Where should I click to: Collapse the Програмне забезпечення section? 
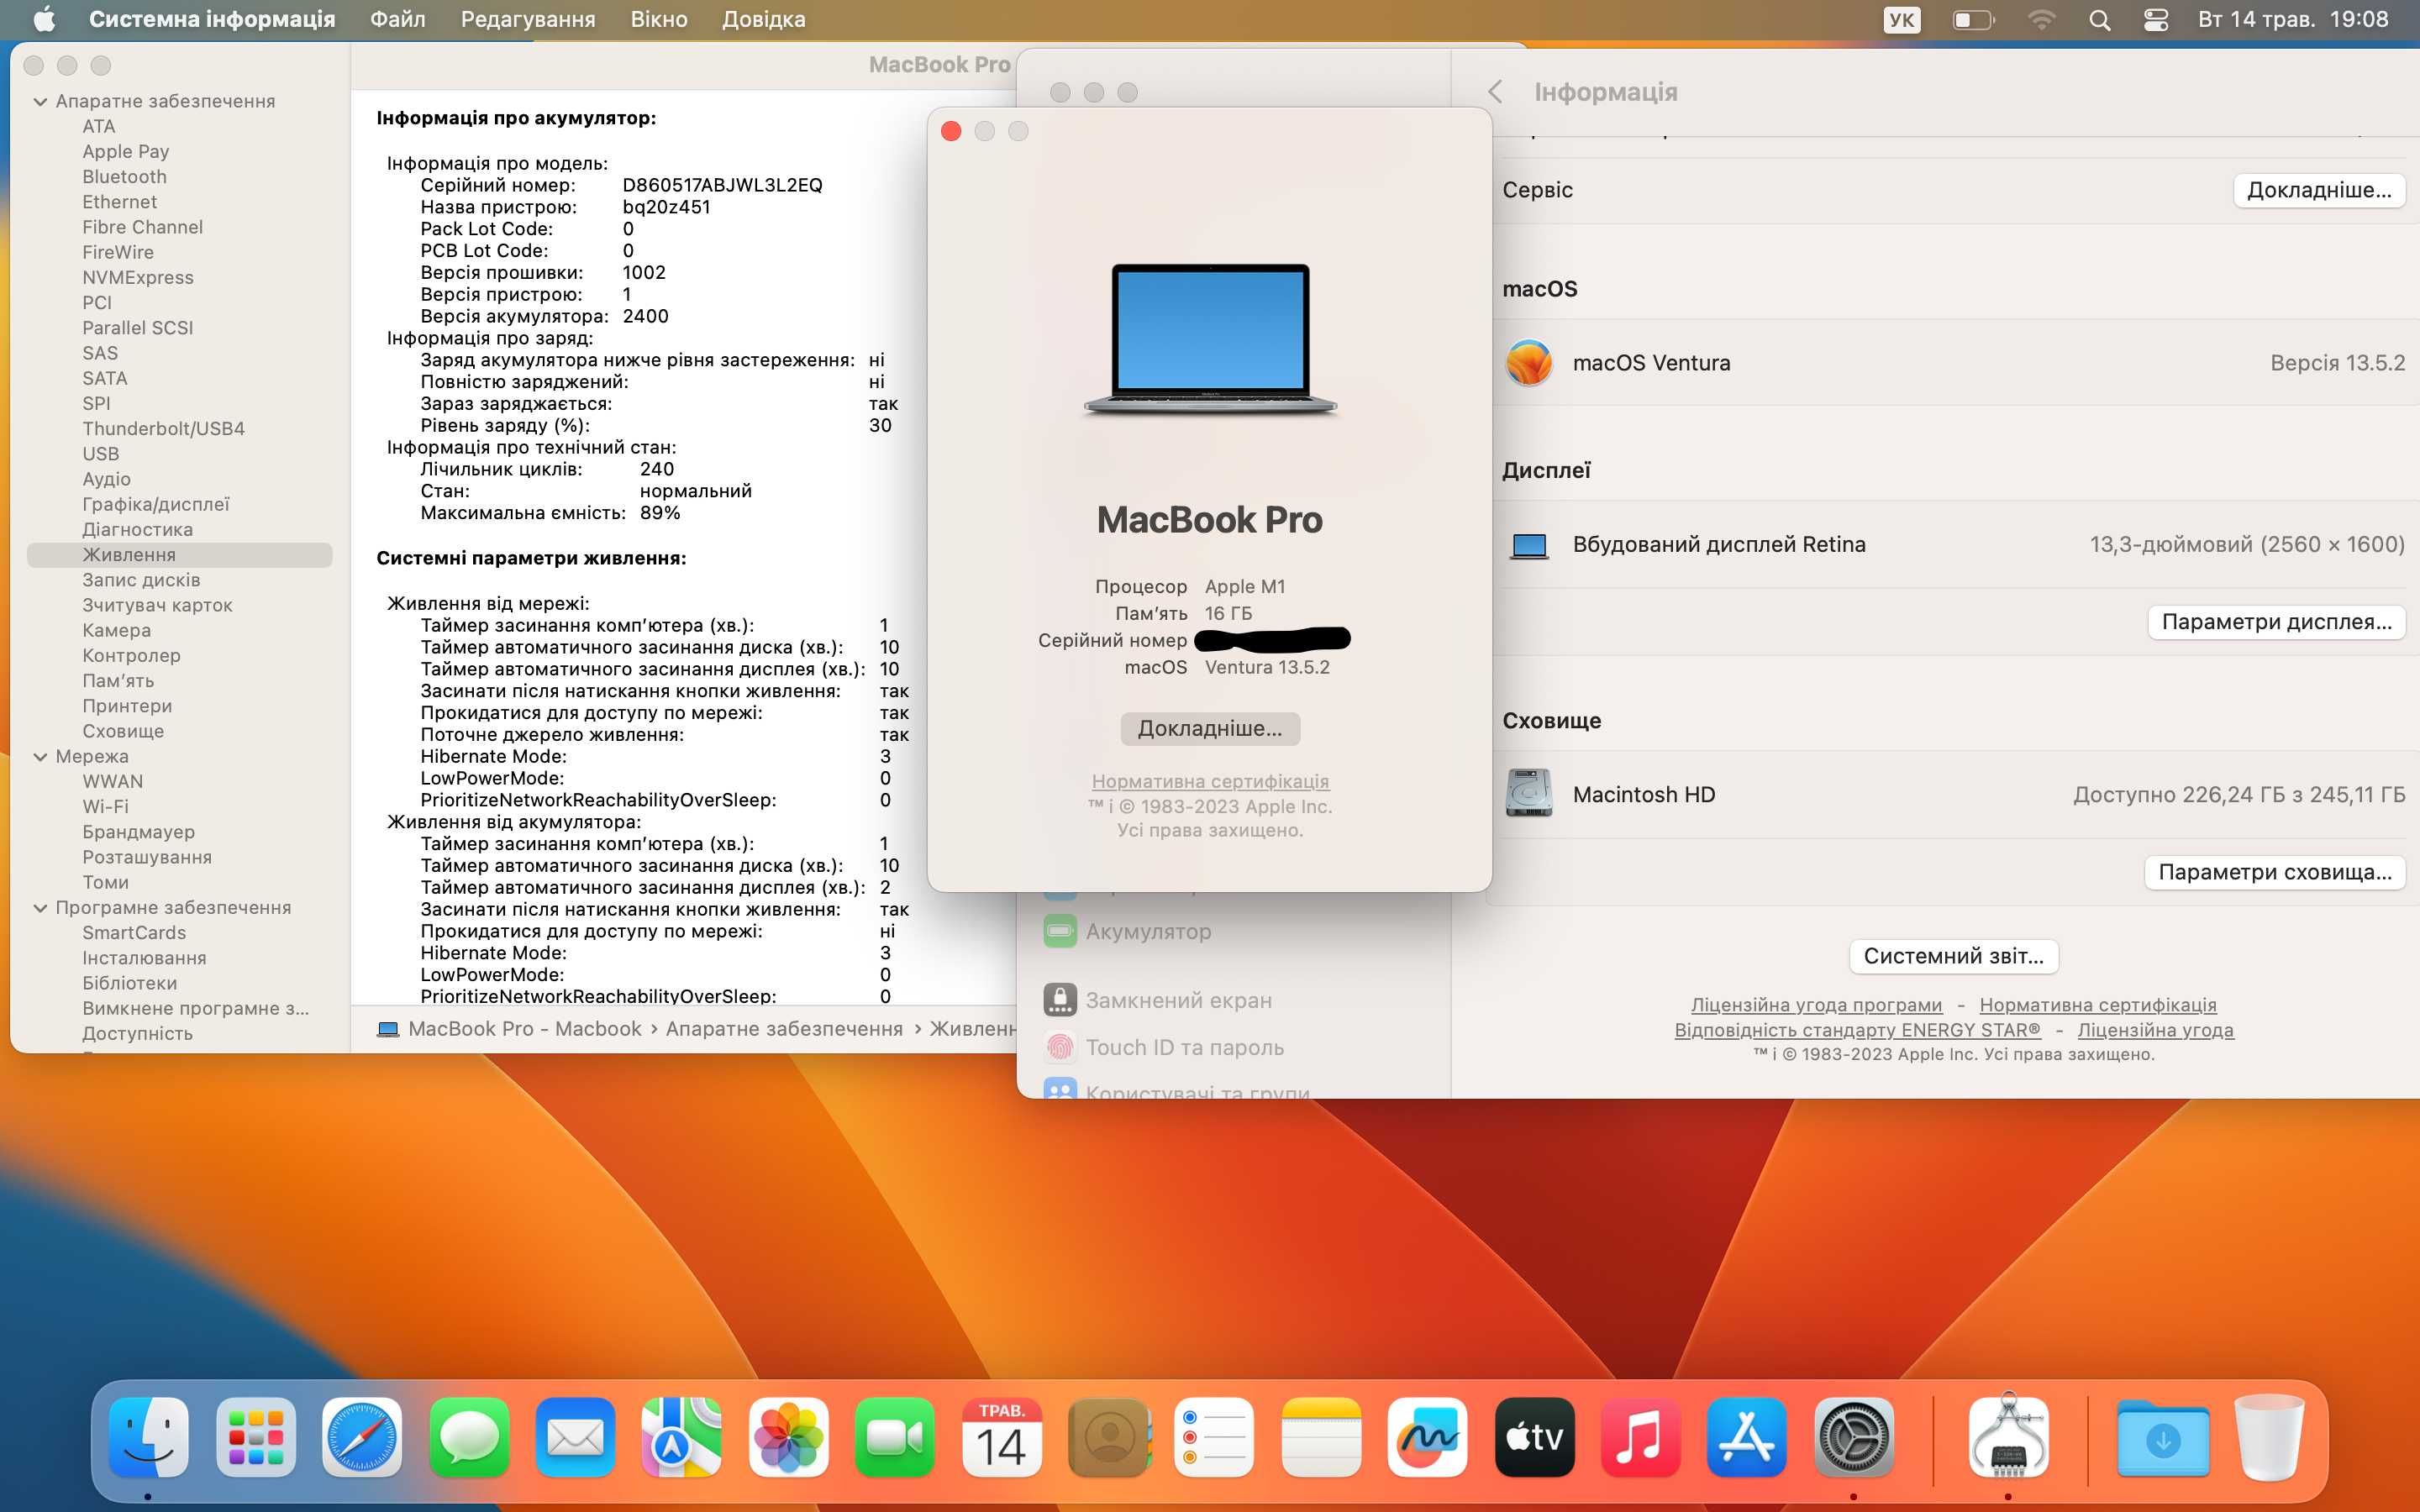point(41,907)
